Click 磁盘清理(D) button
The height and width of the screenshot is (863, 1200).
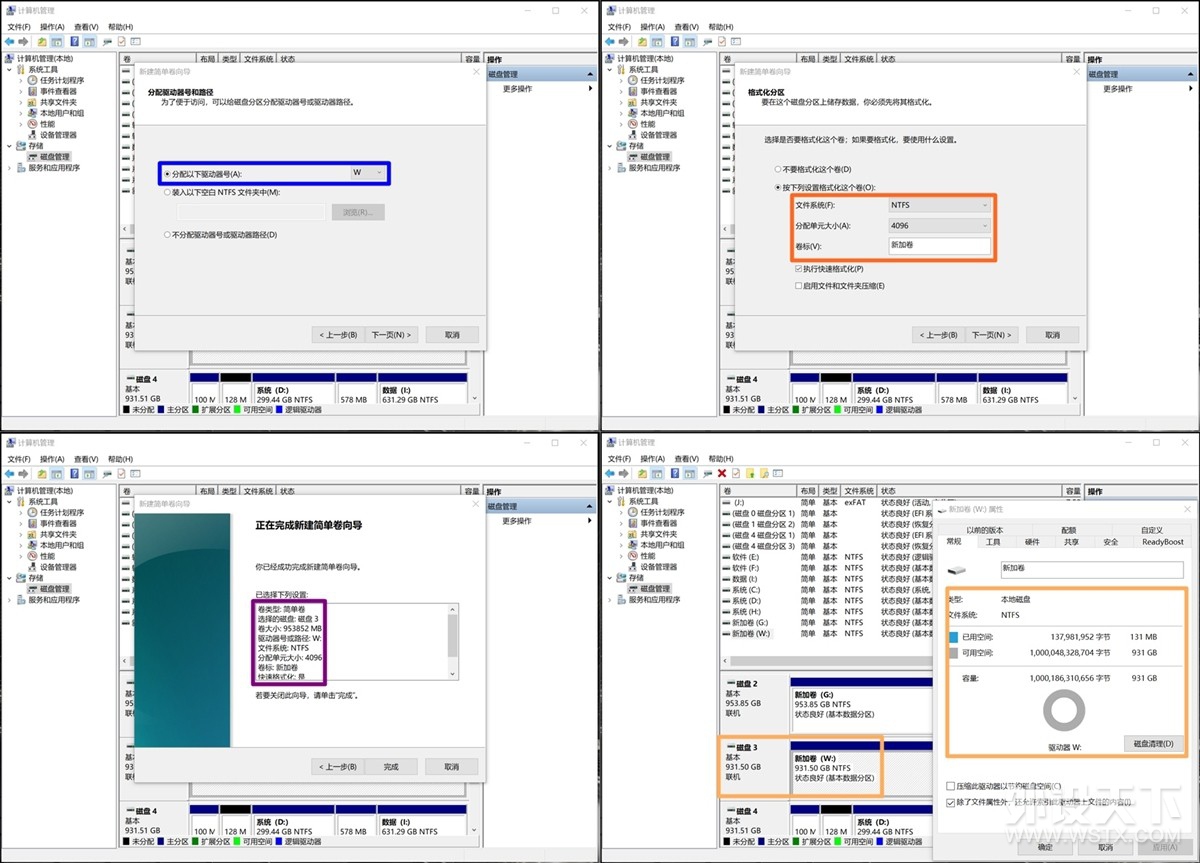[1153, 744]
